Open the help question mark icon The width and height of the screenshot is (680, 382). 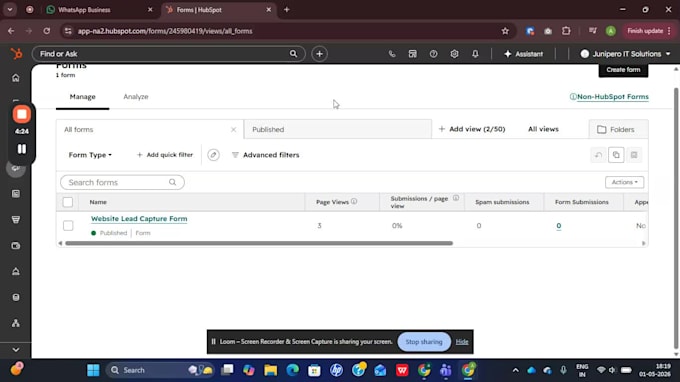point(433,54)
